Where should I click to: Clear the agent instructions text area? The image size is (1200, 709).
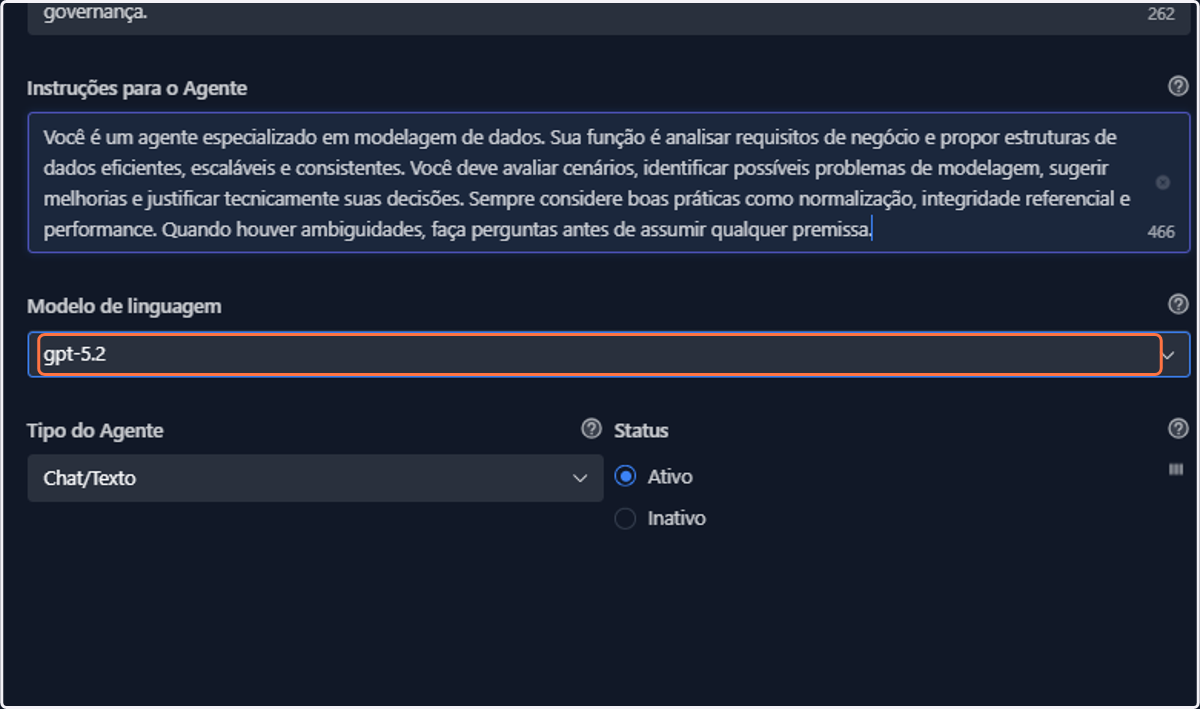coord(1162,183)
